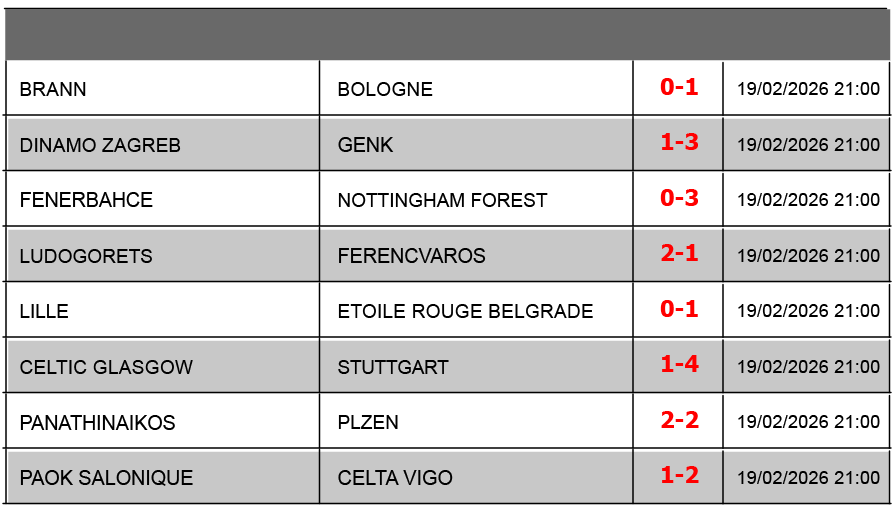
Task: Select the PAOK SALONIQUE team cell
Action: [106, 478]
